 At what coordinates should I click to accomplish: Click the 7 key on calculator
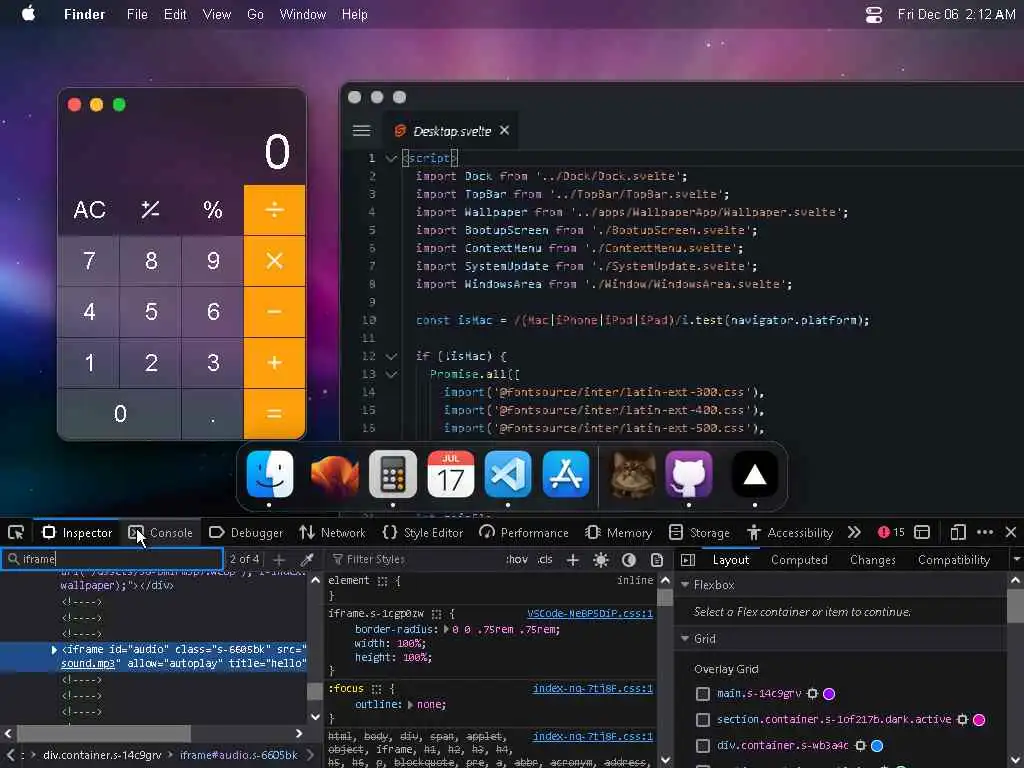(89, 261)
